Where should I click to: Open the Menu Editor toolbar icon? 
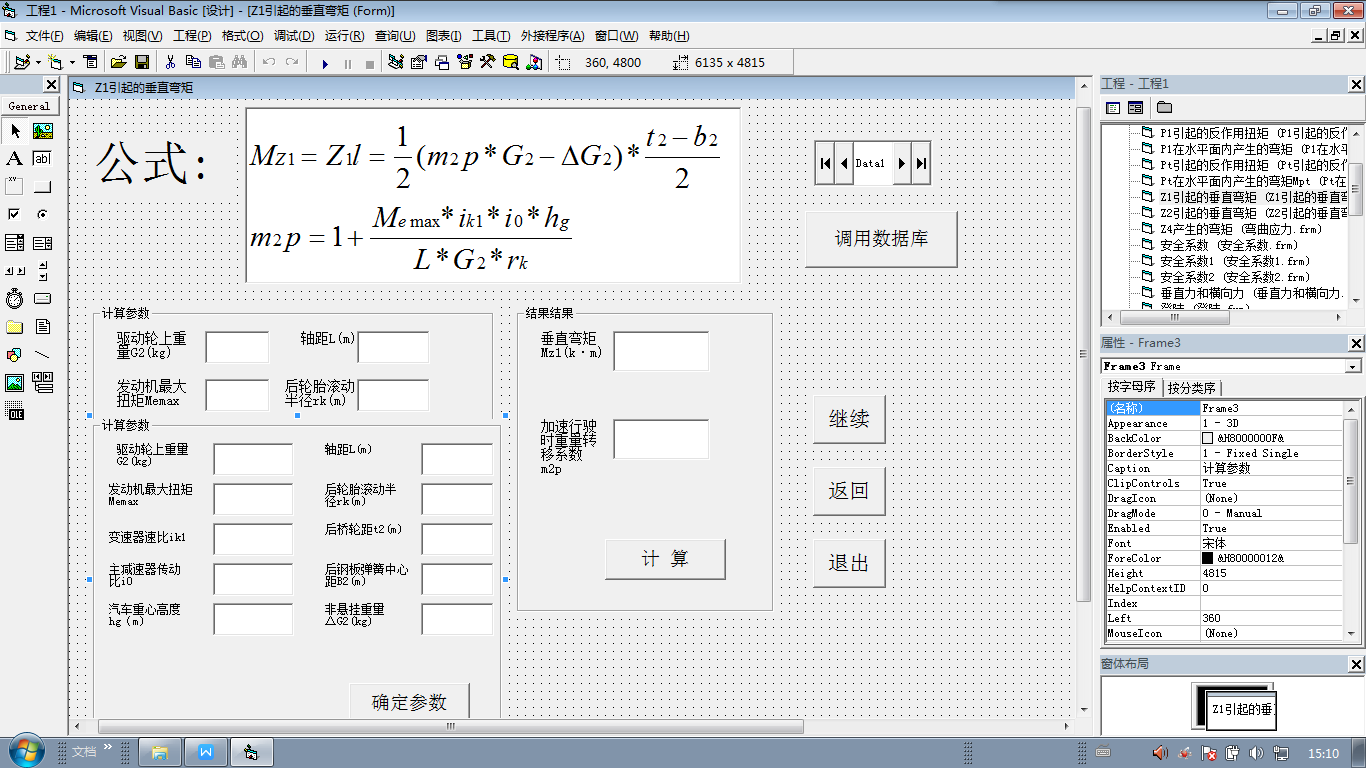click(x=91, y=62)
